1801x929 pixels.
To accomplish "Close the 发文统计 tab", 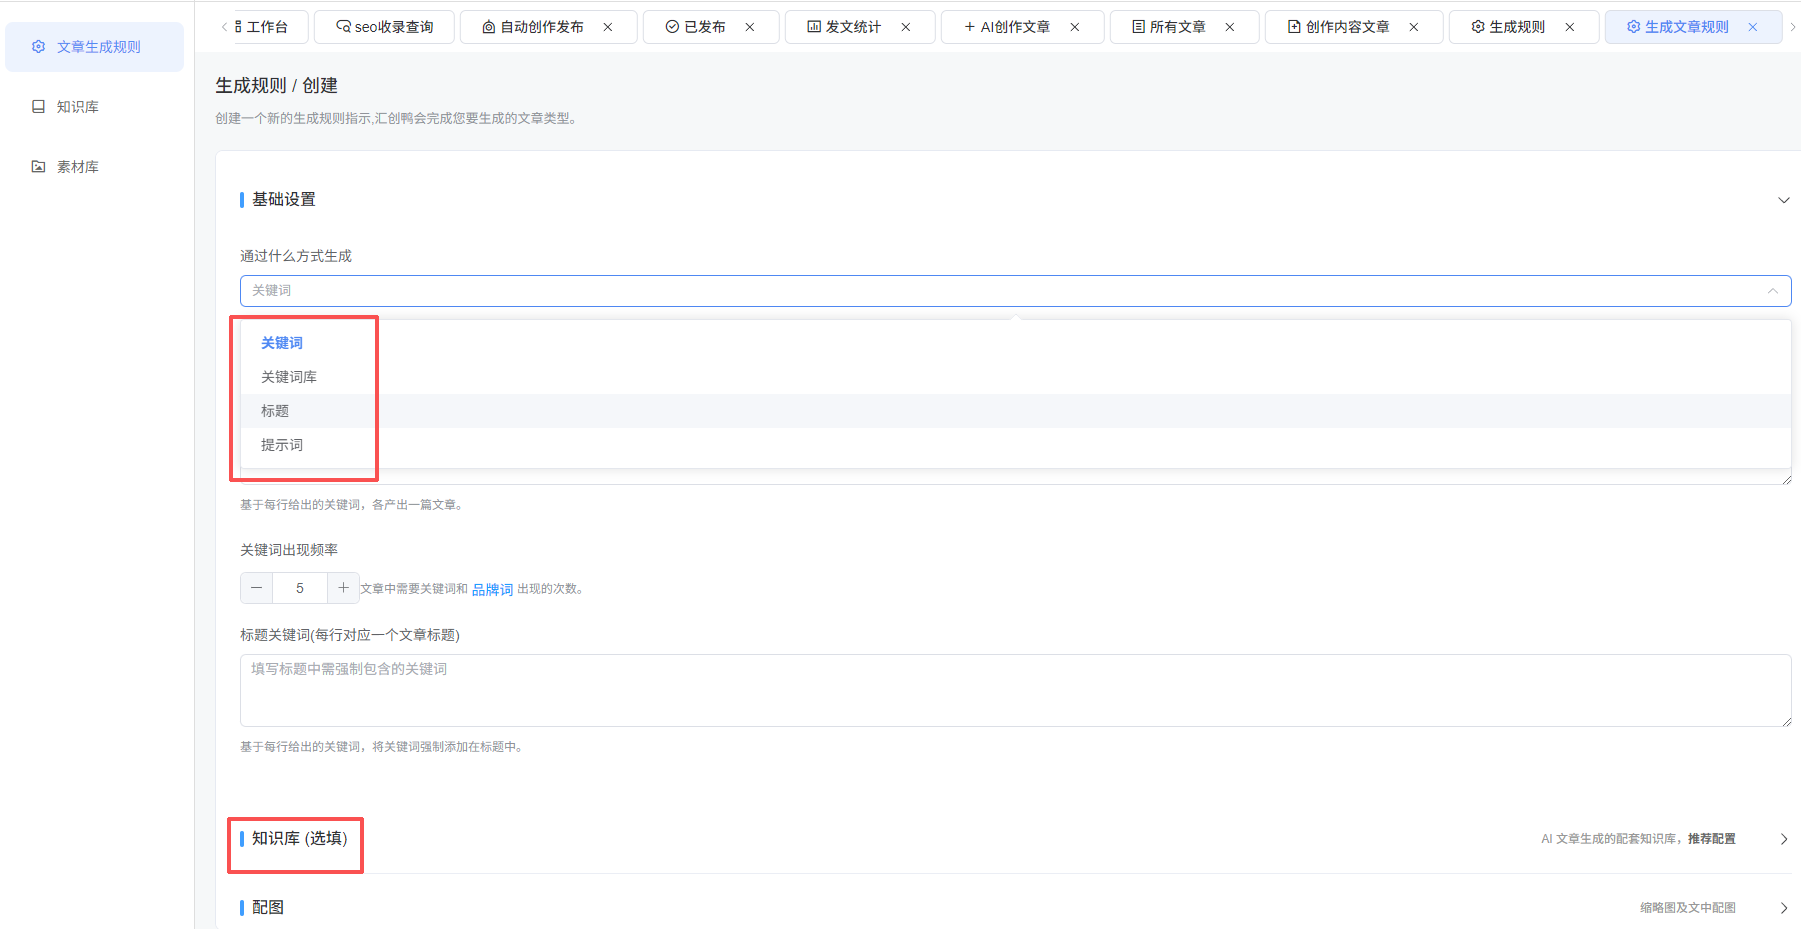I will pyautogui.click(x=906, y=27).
